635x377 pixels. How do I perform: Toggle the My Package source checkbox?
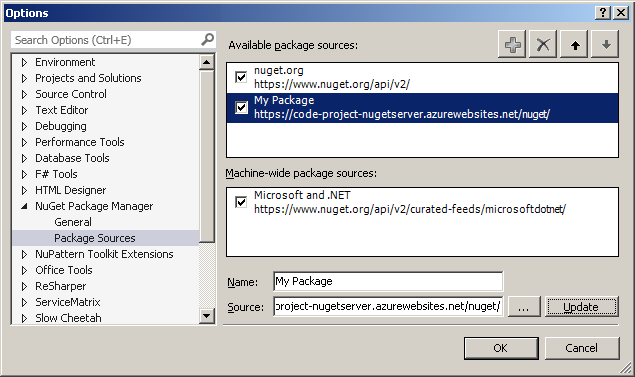(241, 108)
